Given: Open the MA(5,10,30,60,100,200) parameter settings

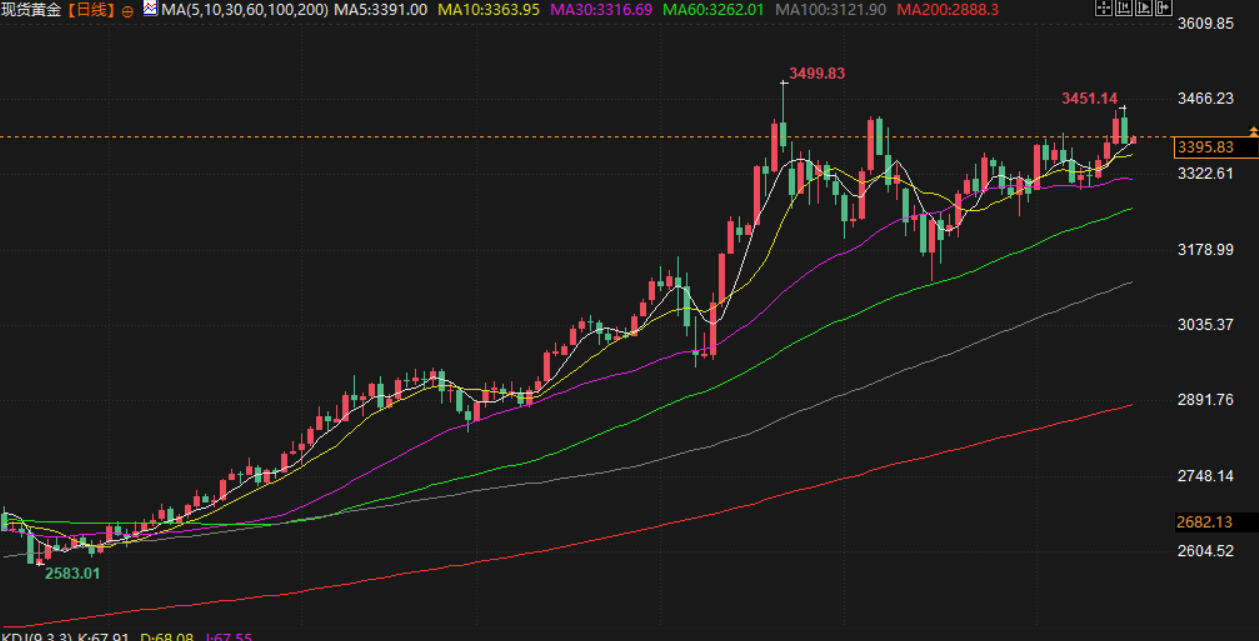Looking at the screenshot, I should (x=244, y=10).
